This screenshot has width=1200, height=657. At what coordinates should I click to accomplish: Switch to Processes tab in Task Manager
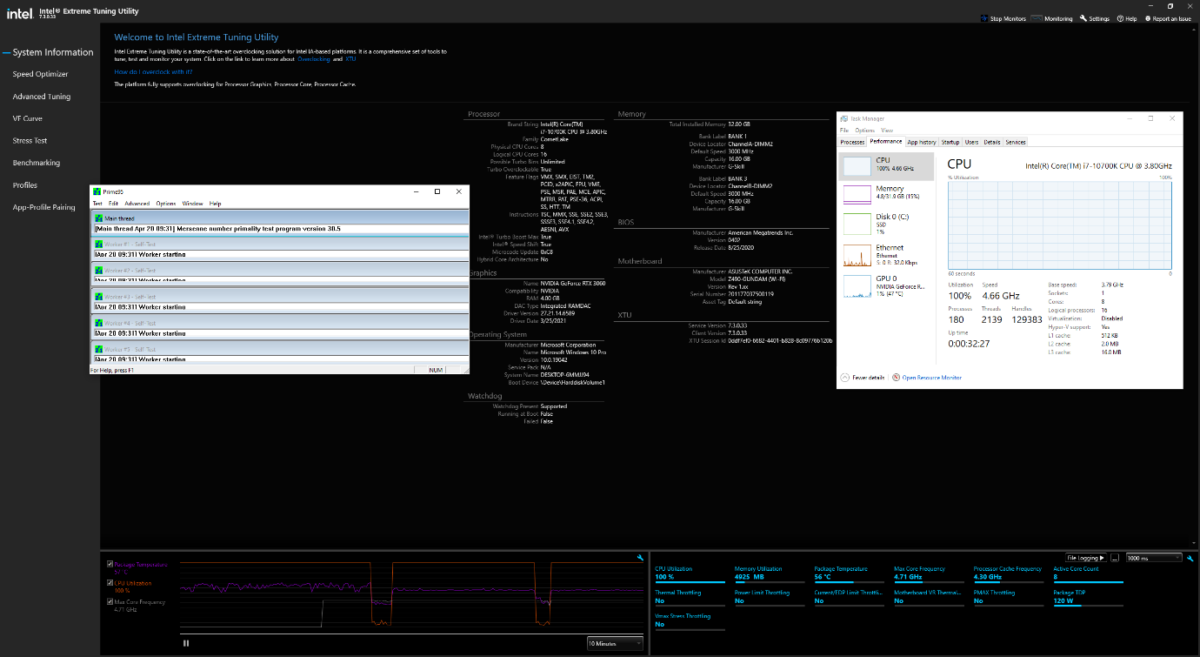coord(852,142)
